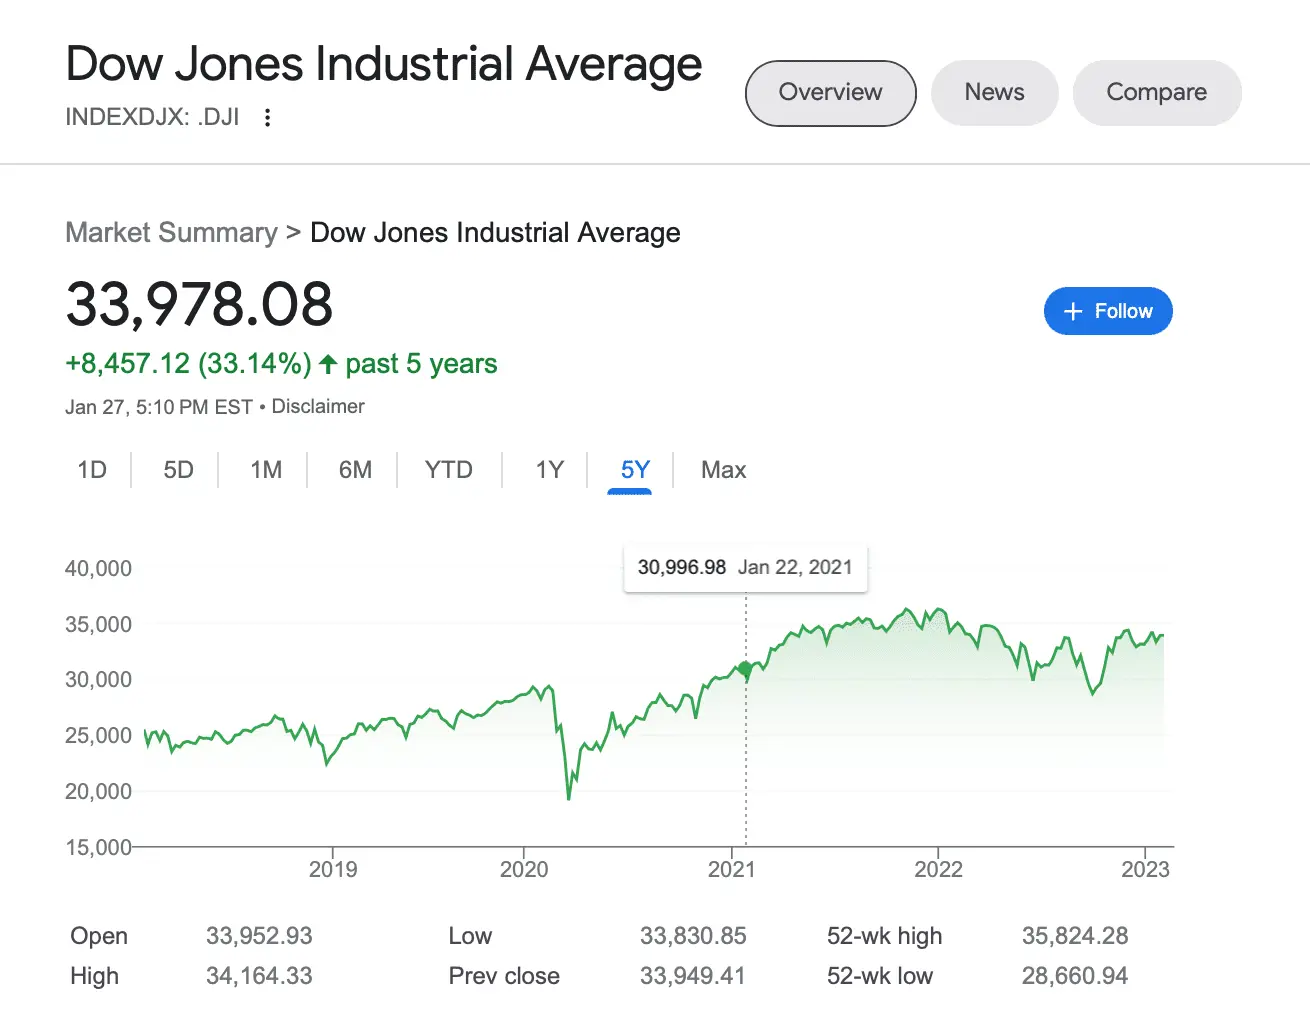Switch chart to 5D range
Screen dimensions: 1310x1024
coord(178,470)
